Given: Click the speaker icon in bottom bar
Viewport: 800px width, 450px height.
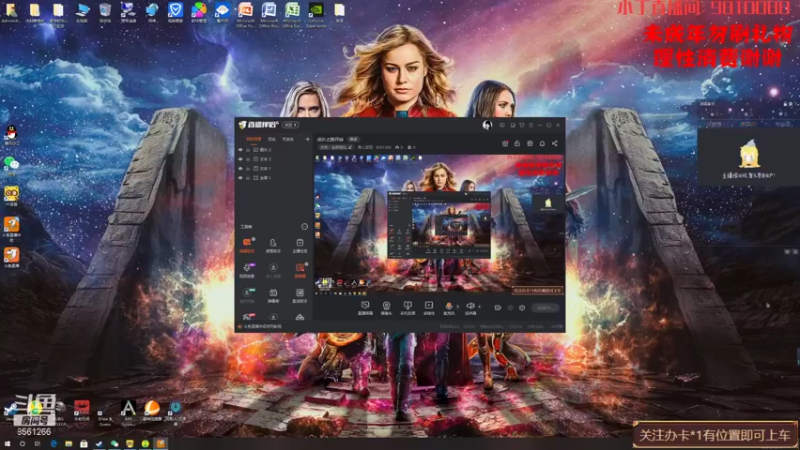Looking at the screenshot, I should pyautogui.click(x=470, y=308).
